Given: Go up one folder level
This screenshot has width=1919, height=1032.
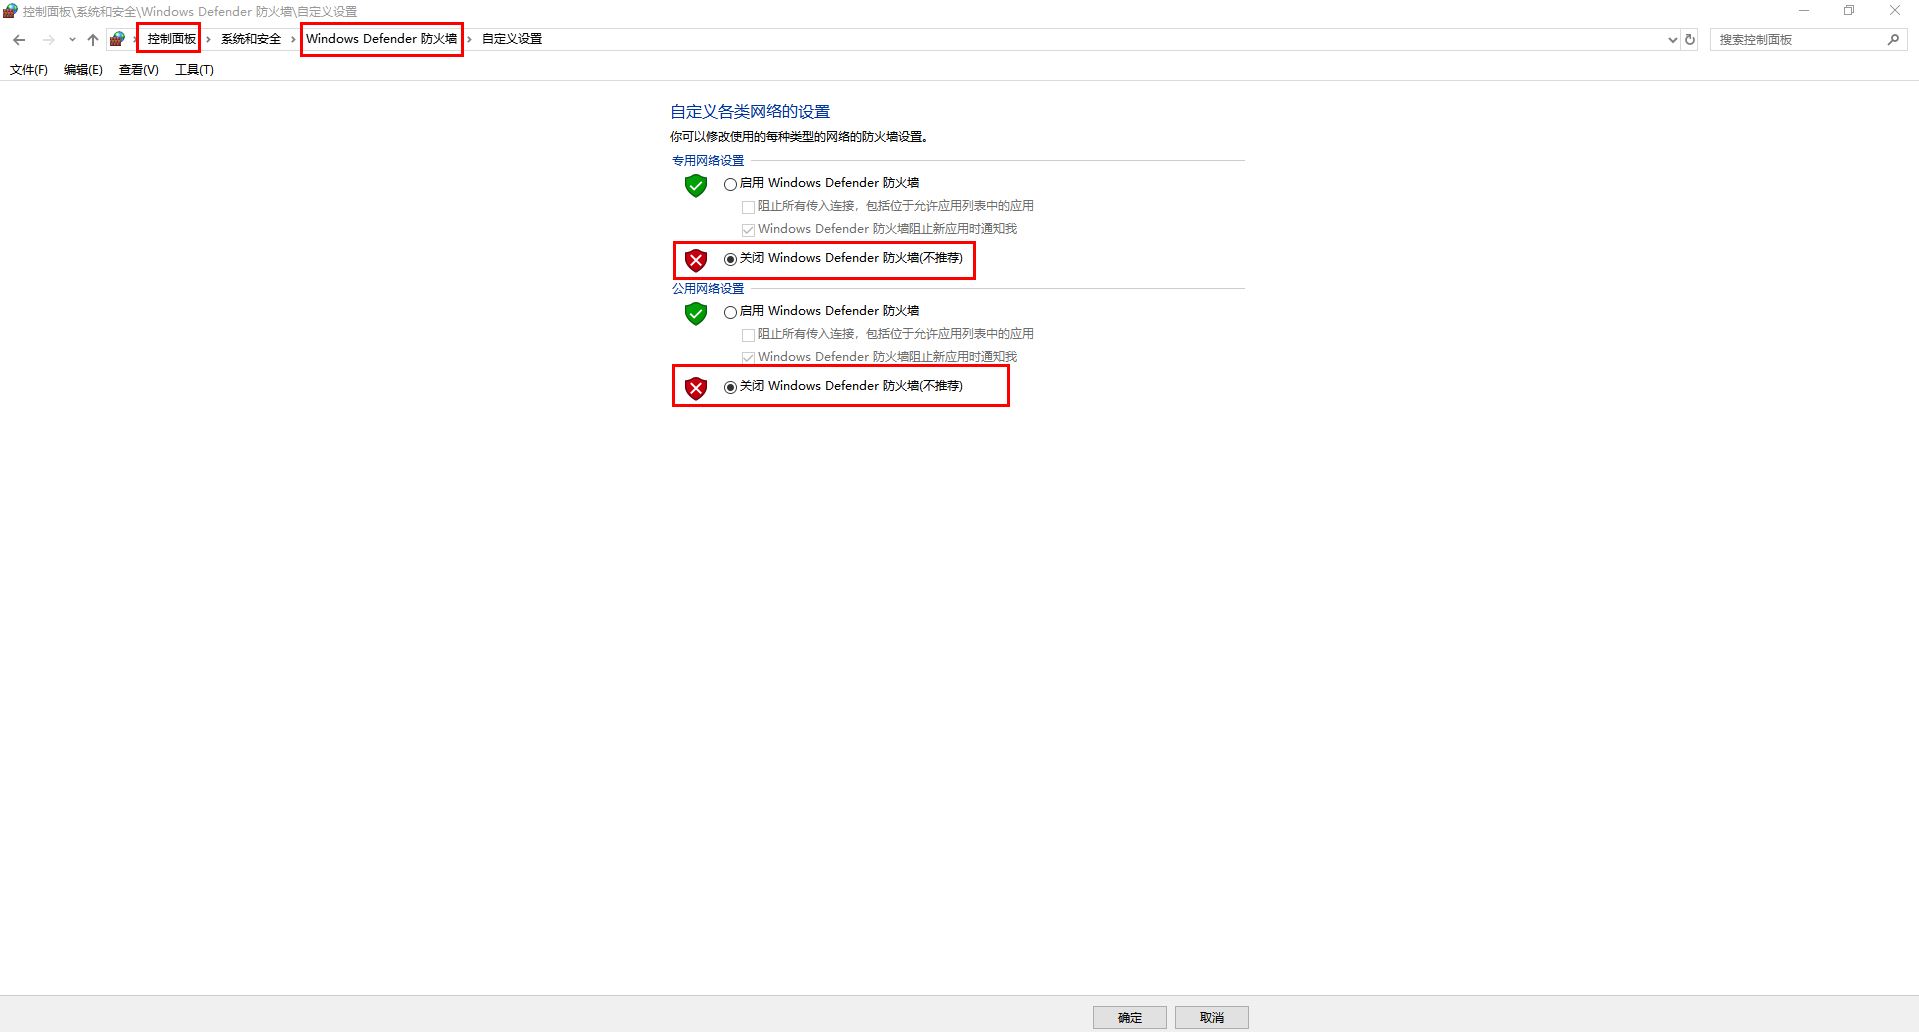Looking at the screenshot, I should pos(93,40).
